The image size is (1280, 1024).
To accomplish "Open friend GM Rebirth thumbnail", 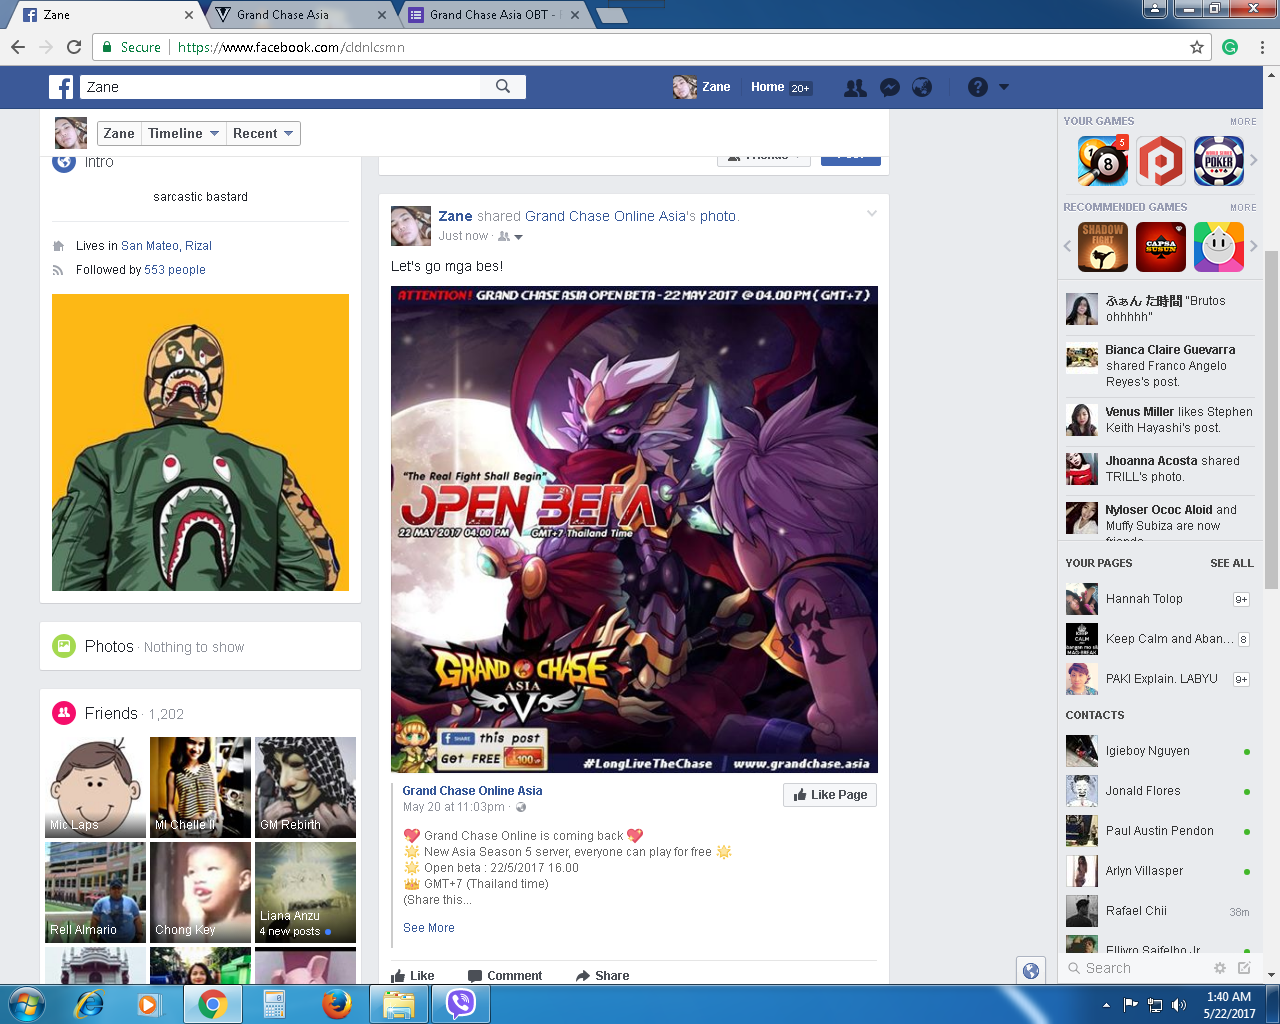I will (x=305, y=787).
